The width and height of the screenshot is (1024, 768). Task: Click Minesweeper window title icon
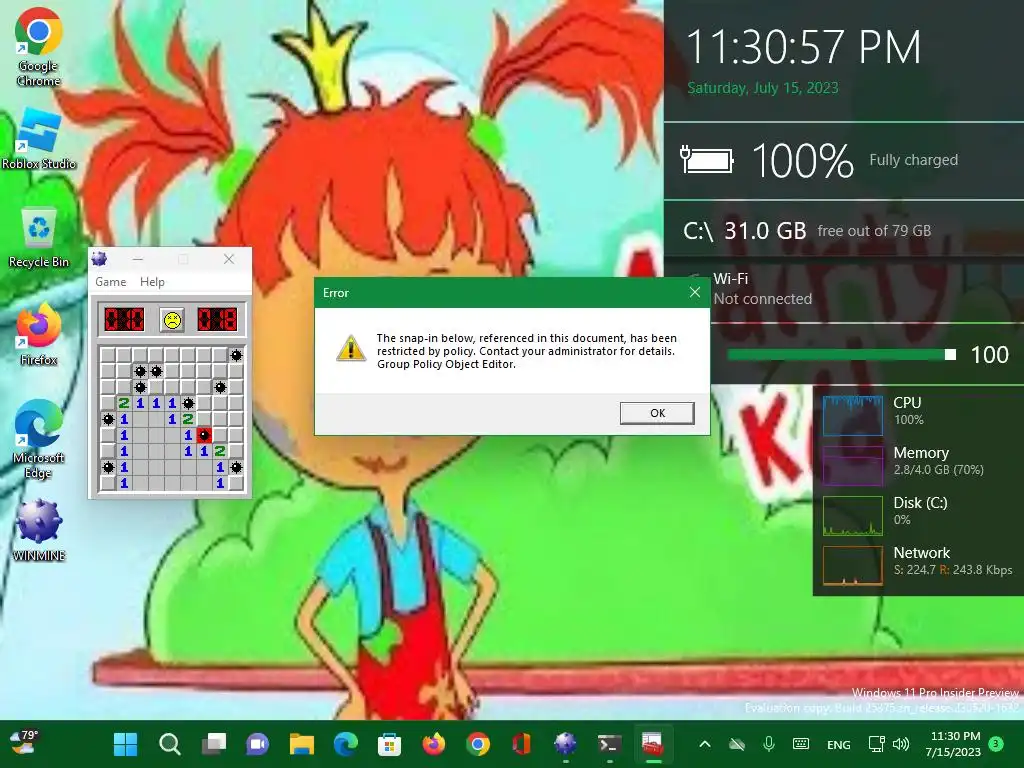click(x=100, y=259)
